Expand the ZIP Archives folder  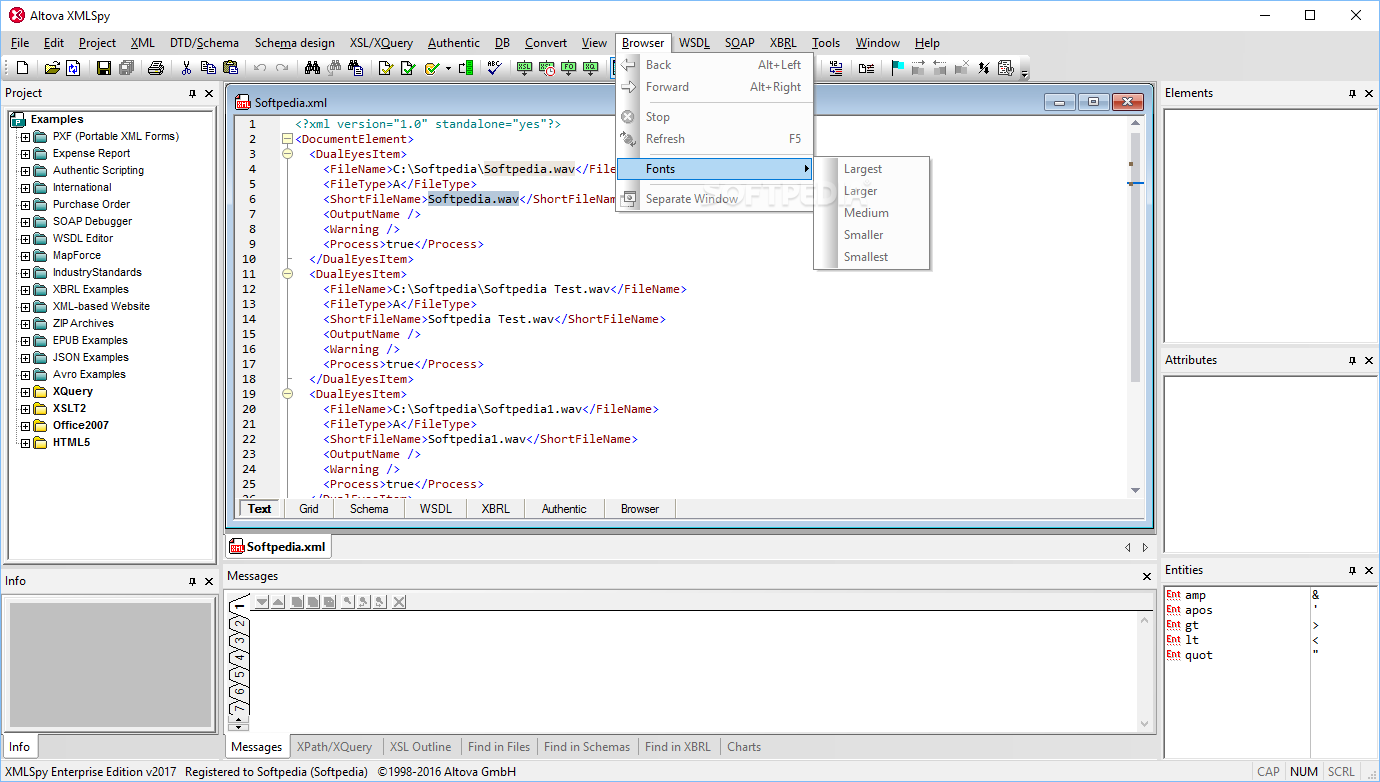(x=25, y=324)
